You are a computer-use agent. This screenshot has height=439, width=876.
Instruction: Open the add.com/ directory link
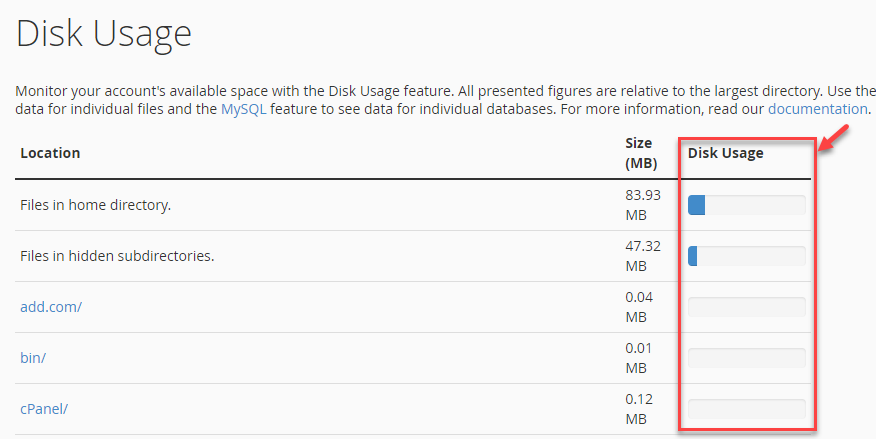point(51,307)
